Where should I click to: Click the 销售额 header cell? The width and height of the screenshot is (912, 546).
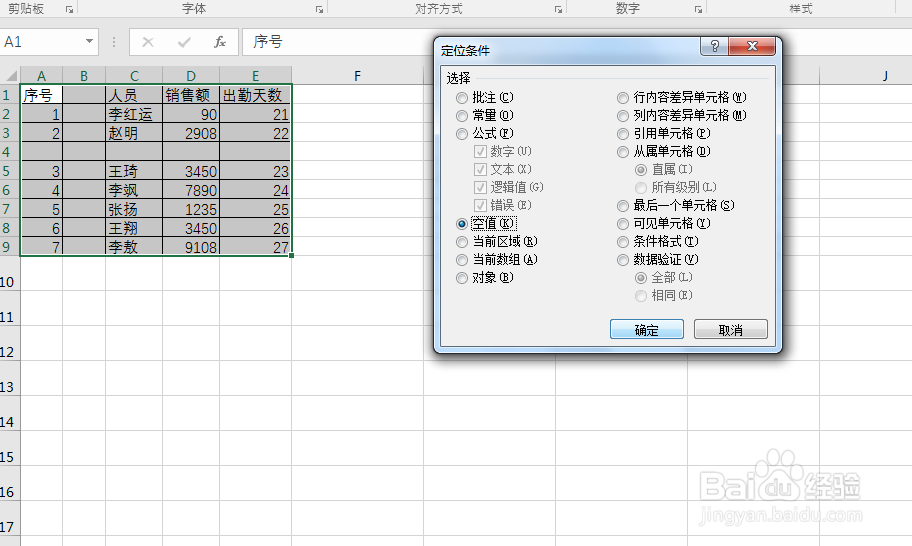[x=191, y=95]
